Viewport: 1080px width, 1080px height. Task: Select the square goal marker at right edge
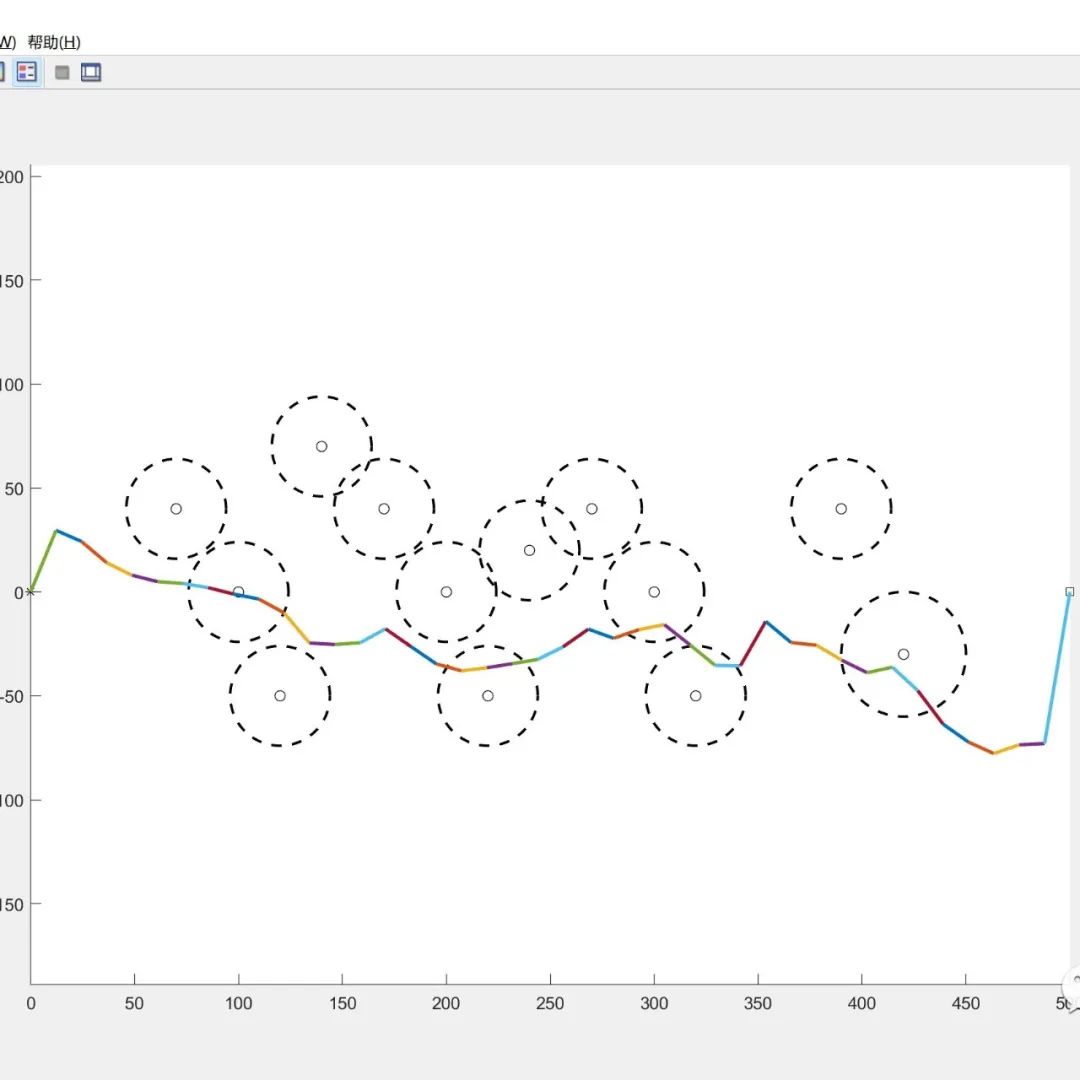(1070, 592)
